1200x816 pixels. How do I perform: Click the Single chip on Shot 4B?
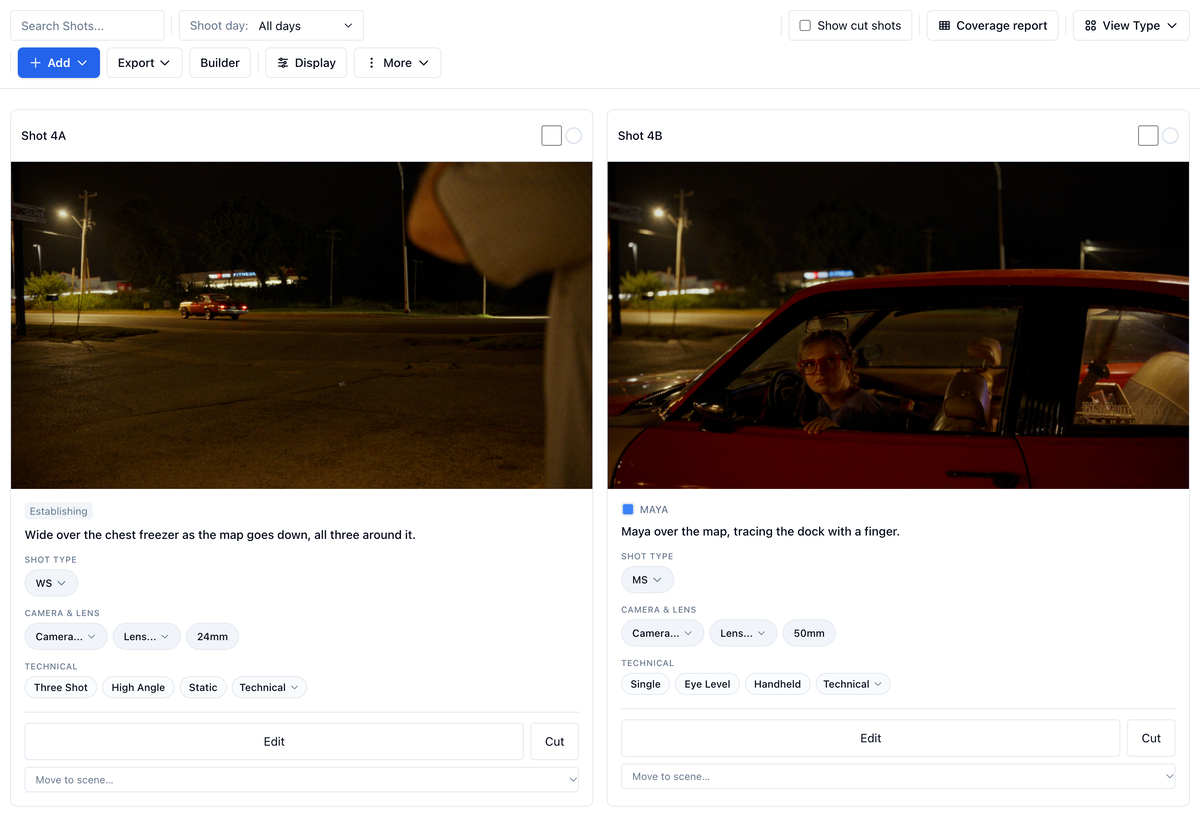point(645,684)
